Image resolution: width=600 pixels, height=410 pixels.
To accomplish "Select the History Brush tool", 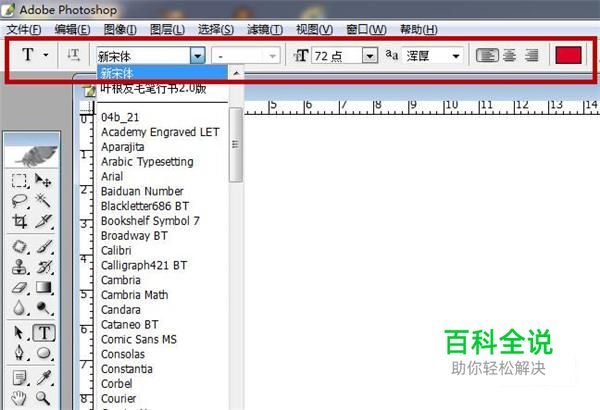I will tap(43, 267).
